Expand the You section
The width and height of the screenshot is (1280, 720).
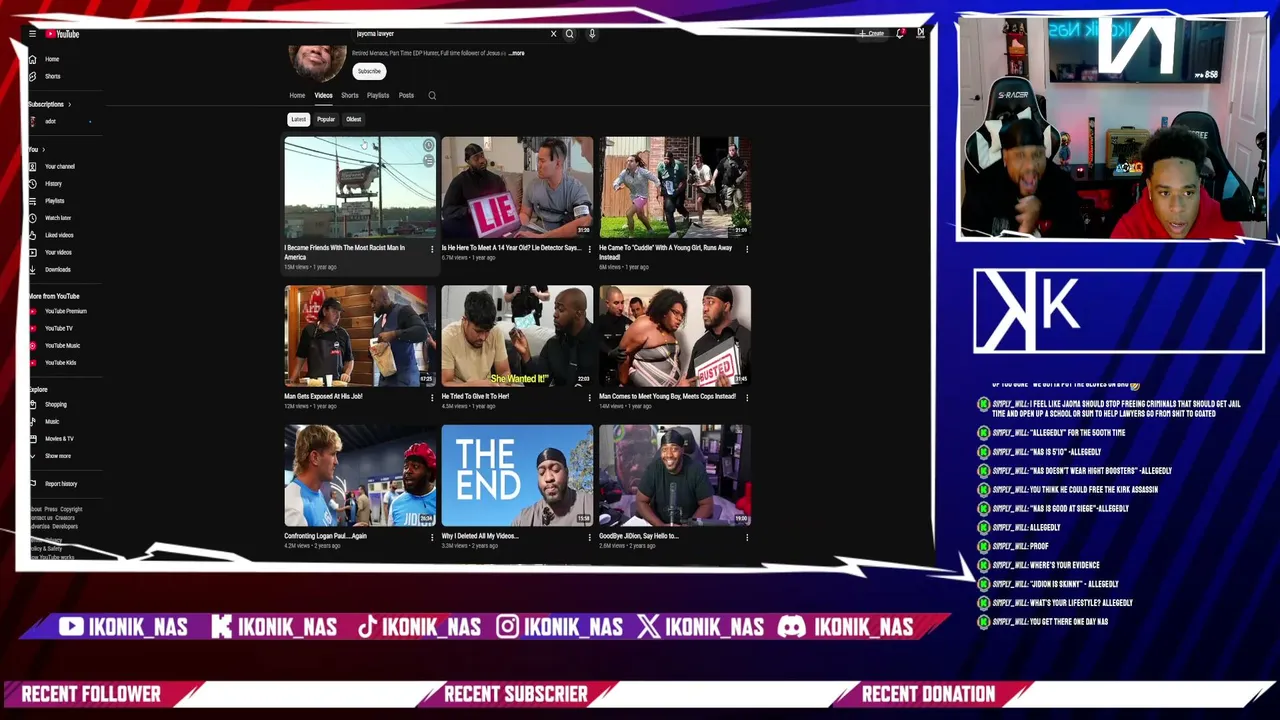(x=36, y=149)
